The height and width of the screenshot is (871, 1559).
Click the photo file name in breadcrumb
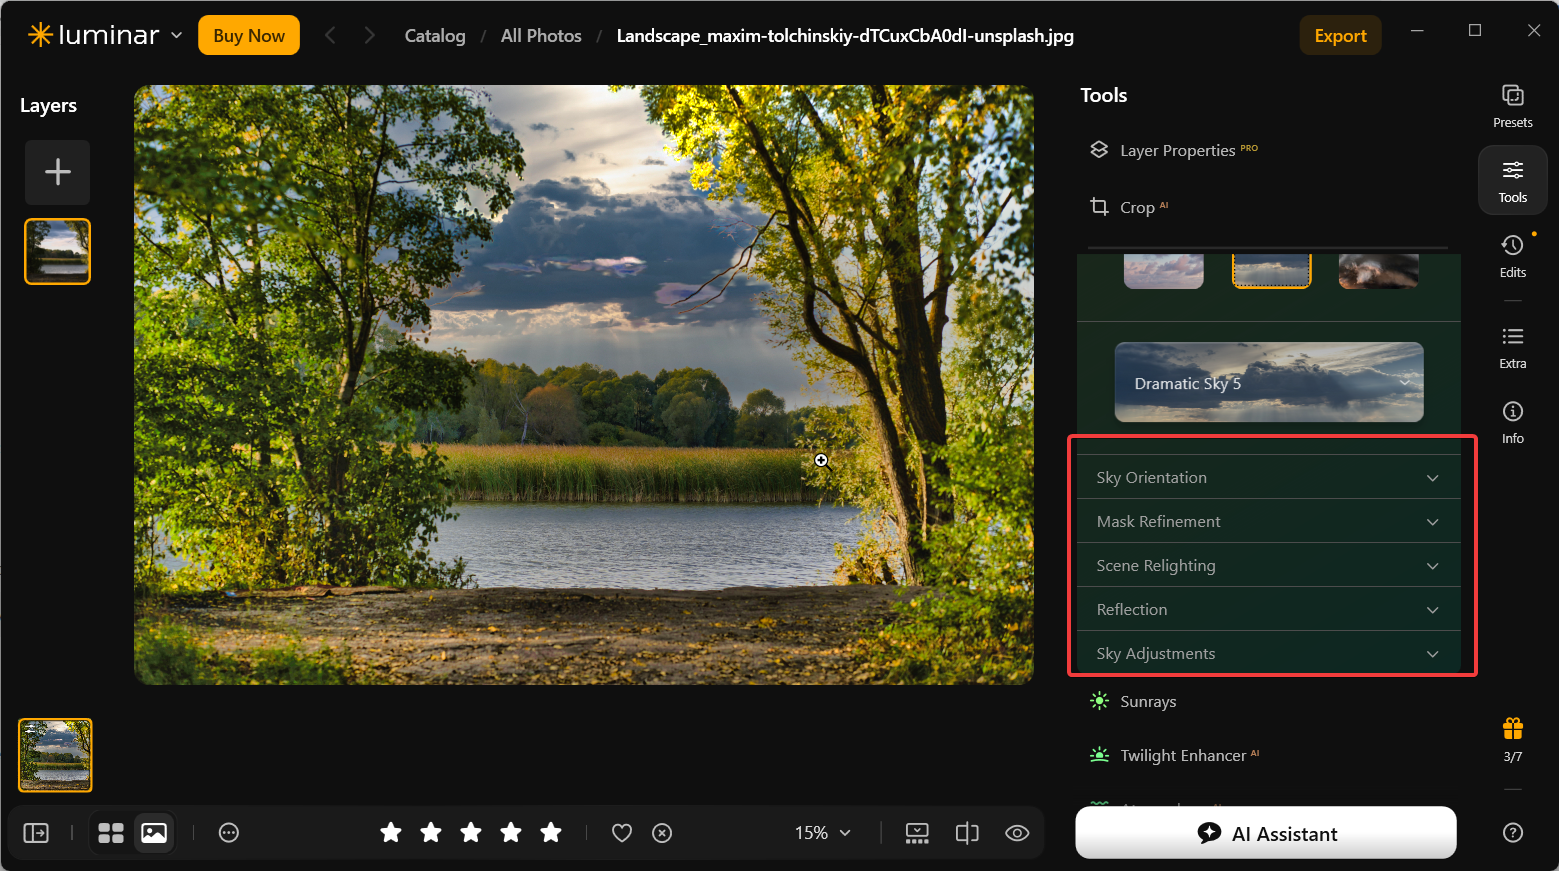click(x=845, y=36)
